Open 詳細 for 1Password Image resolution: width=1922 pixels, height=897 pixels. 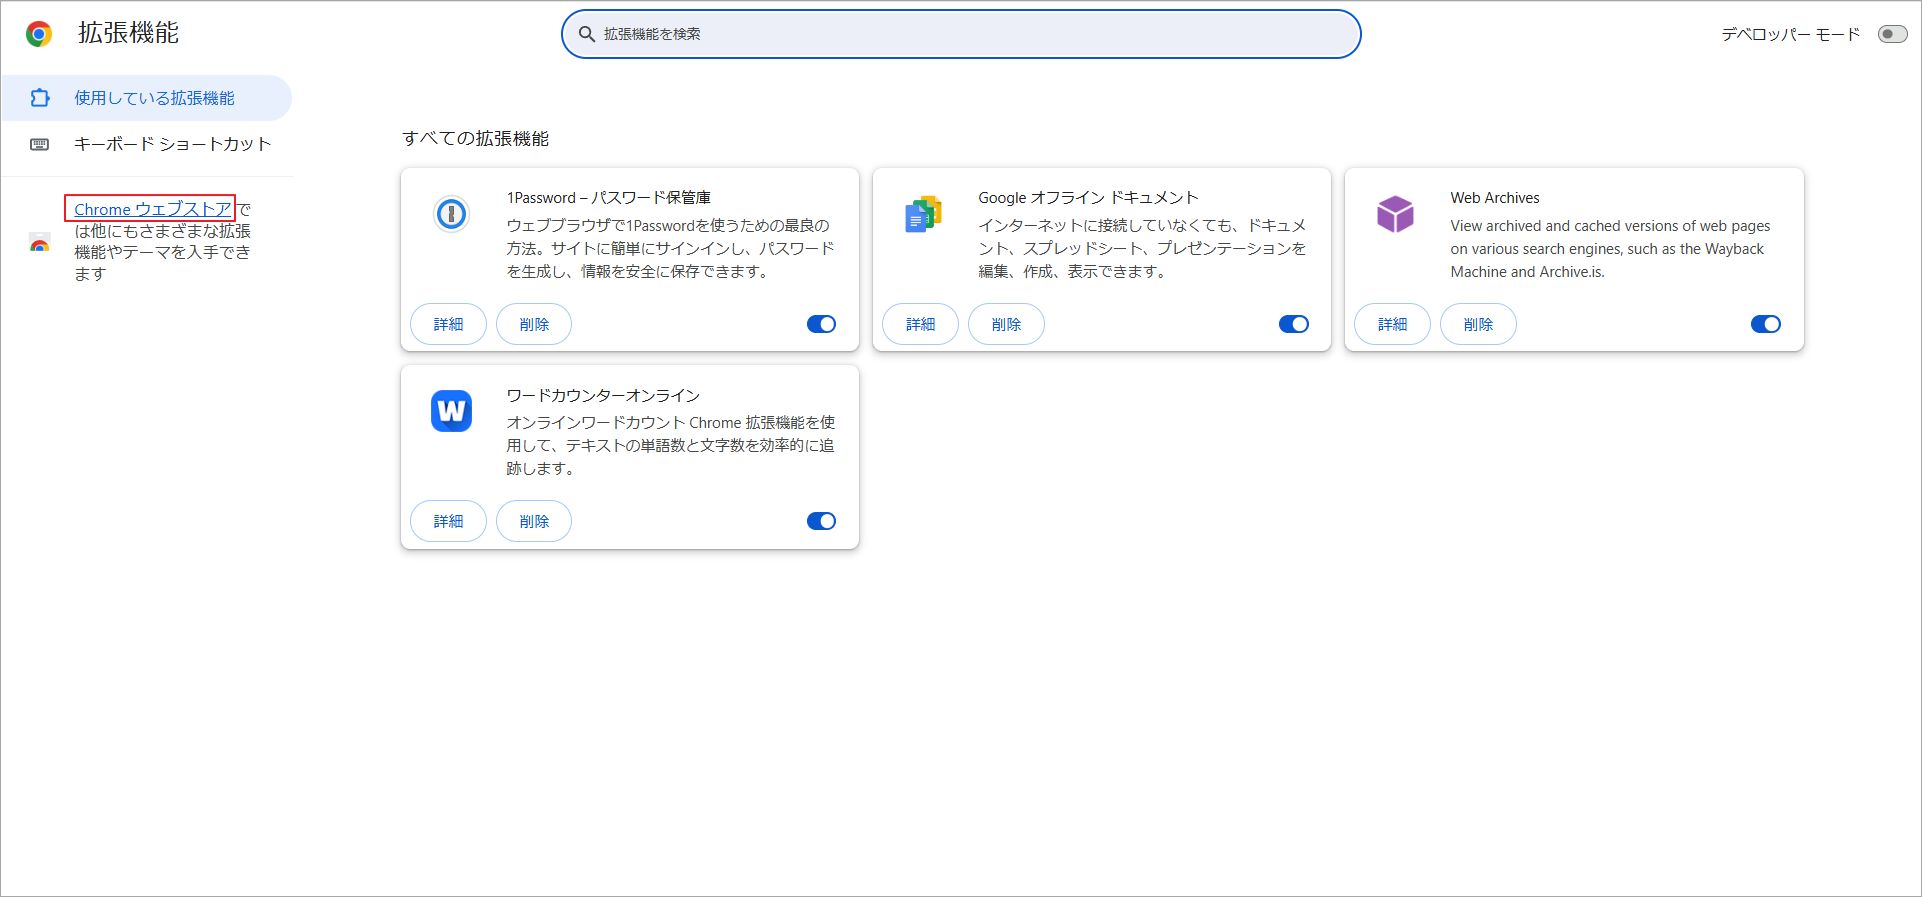(x=448, y=324)
